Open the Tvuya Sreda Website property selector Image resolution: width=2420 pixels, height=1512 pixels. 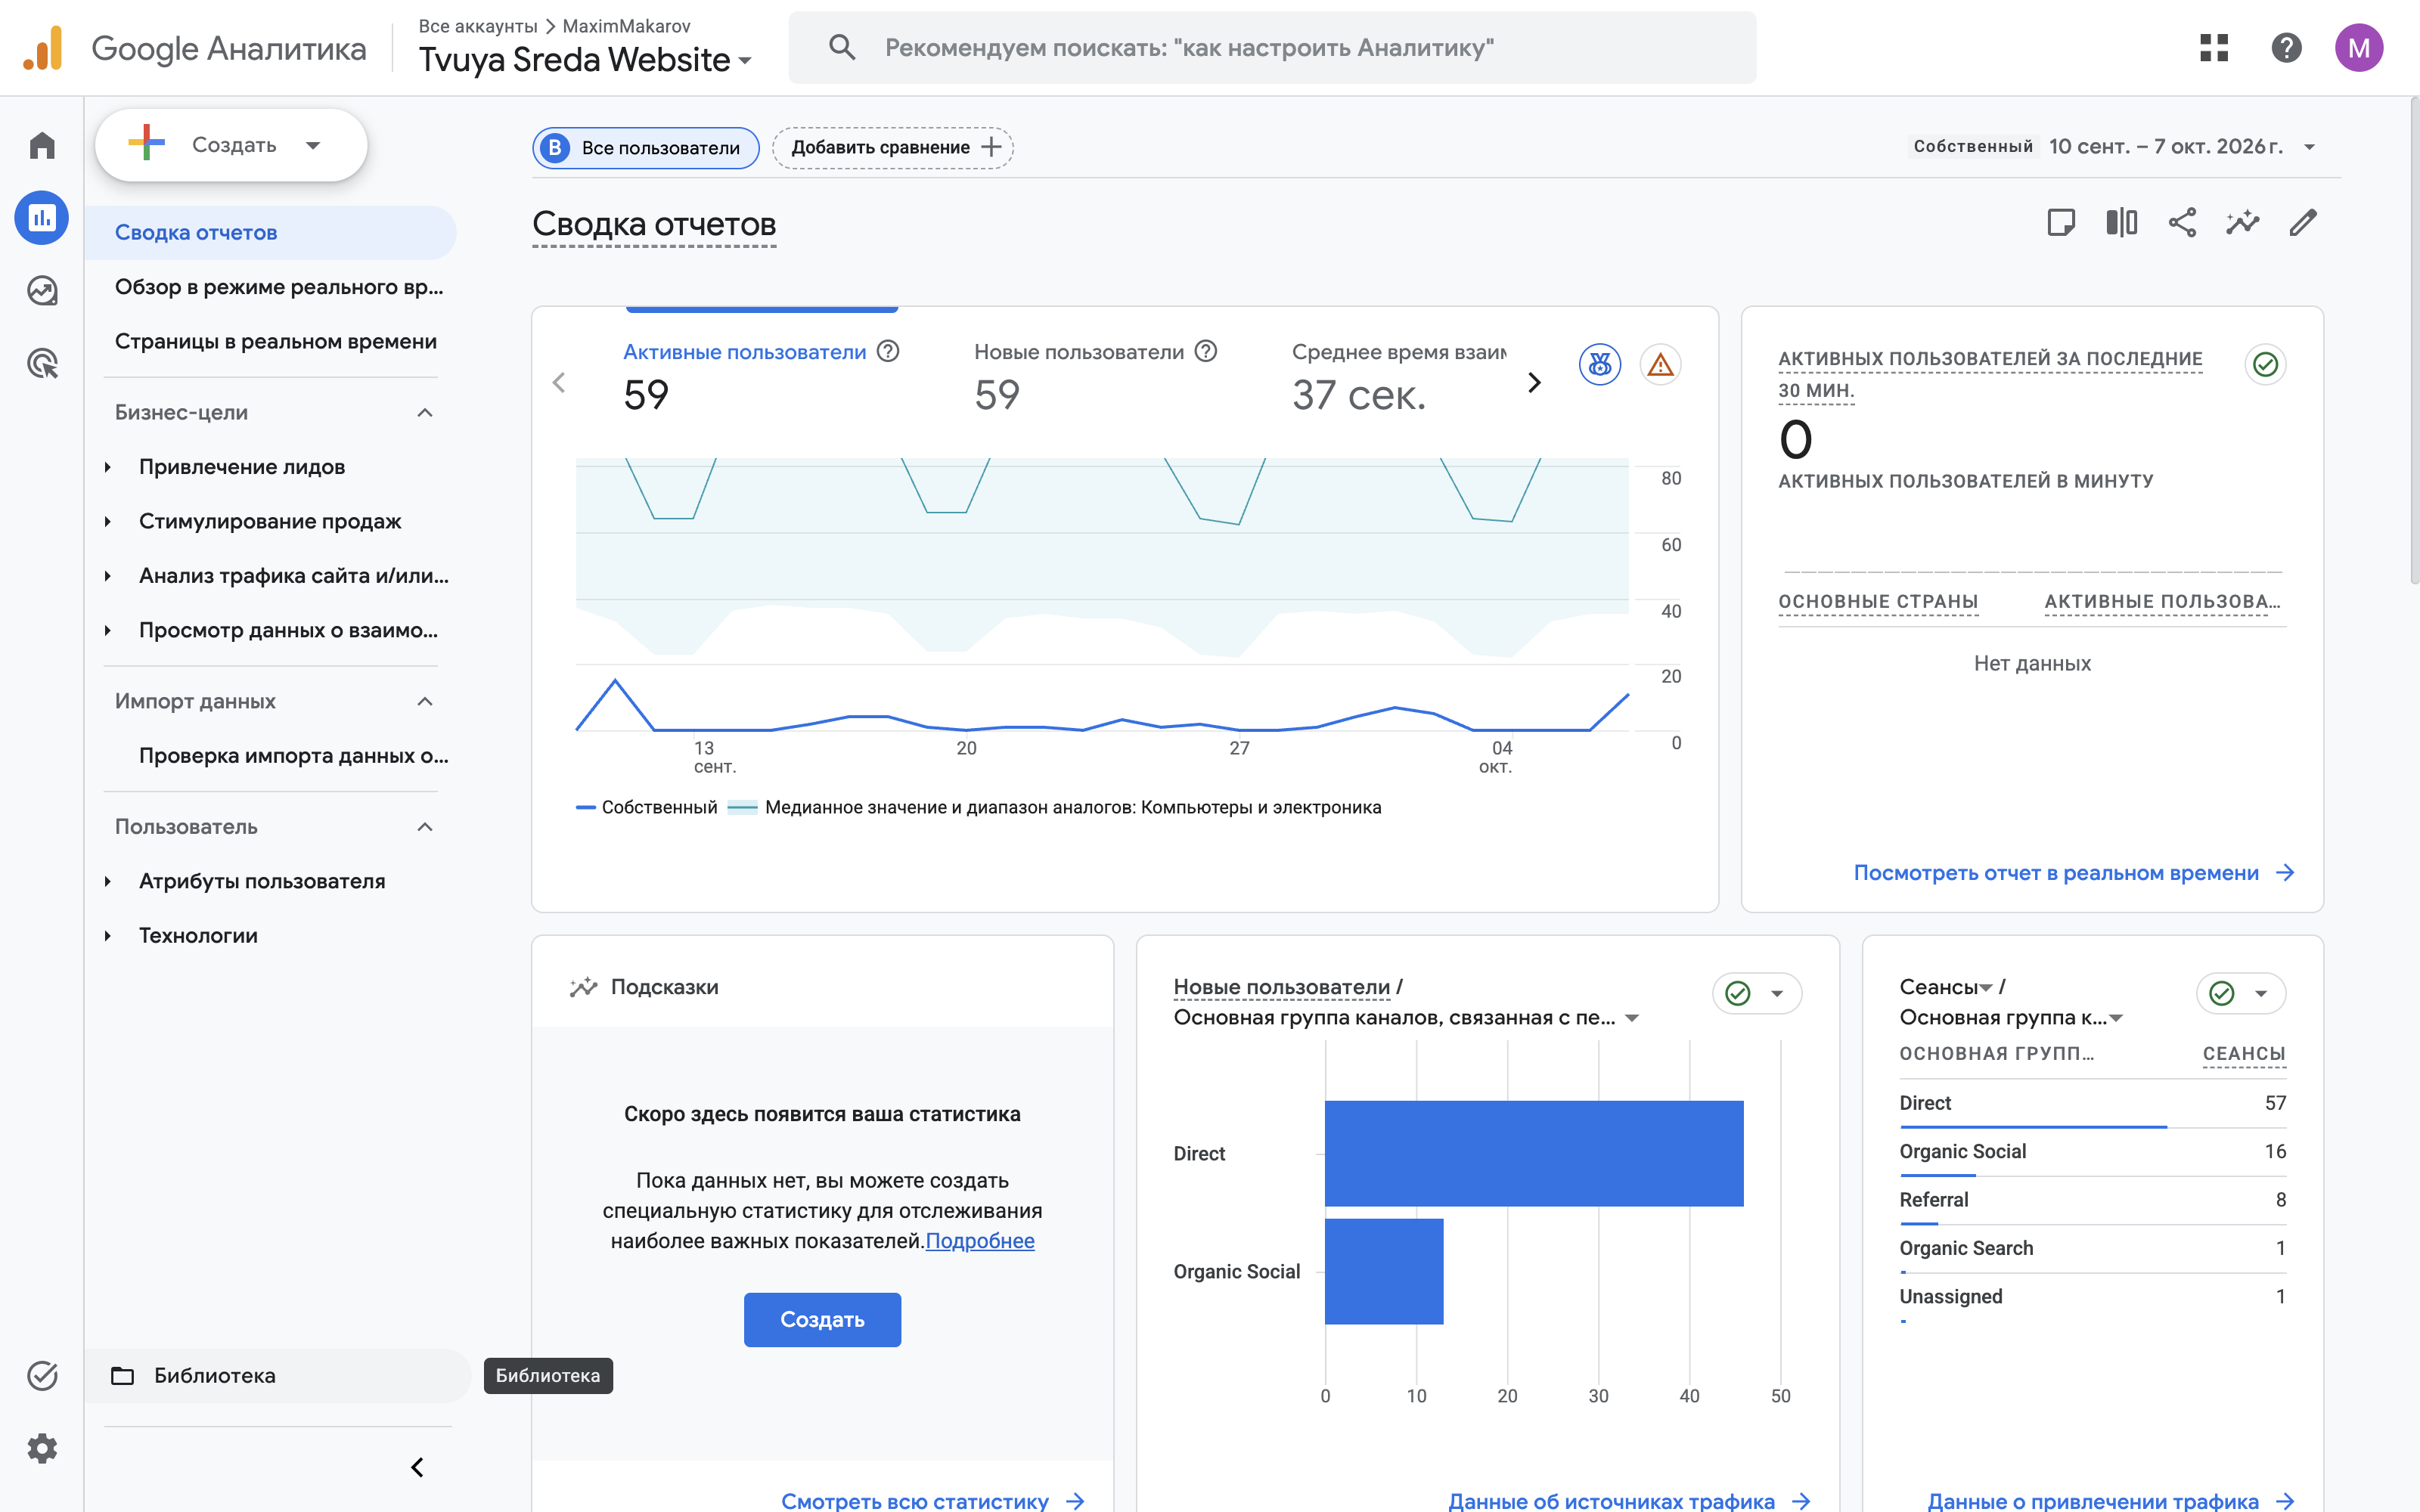pyautogui.click(x=585, y=60)
